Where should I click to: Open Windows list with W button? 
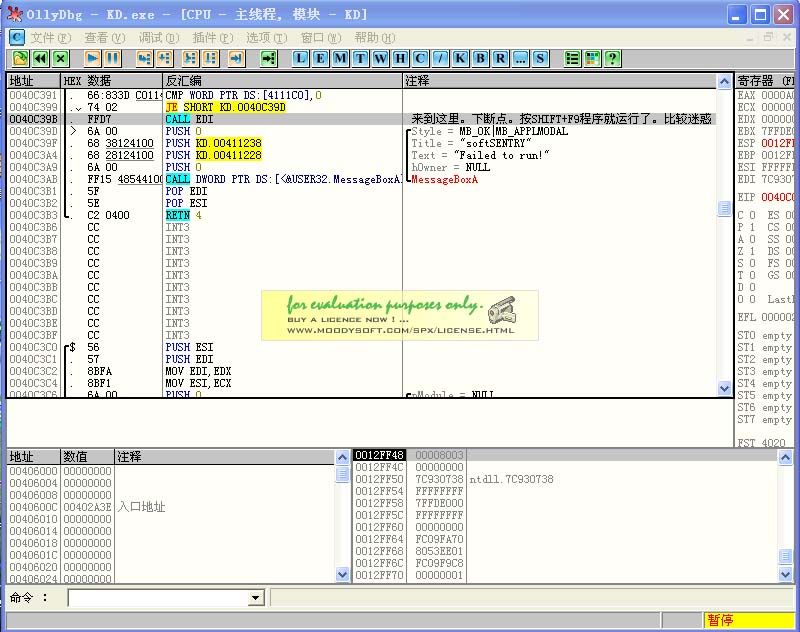point(380,59)
